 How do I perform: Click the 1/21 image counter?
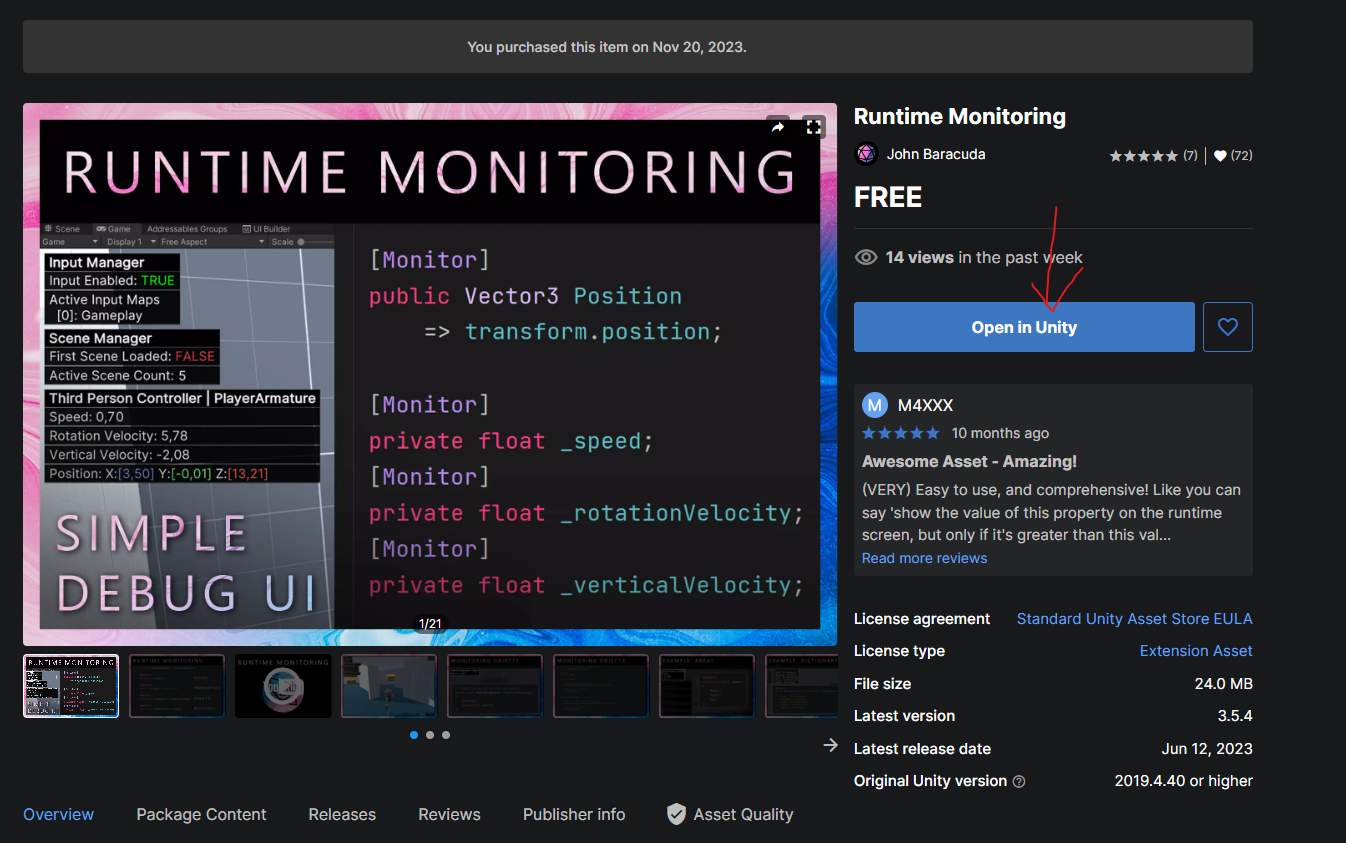point(430,624)
